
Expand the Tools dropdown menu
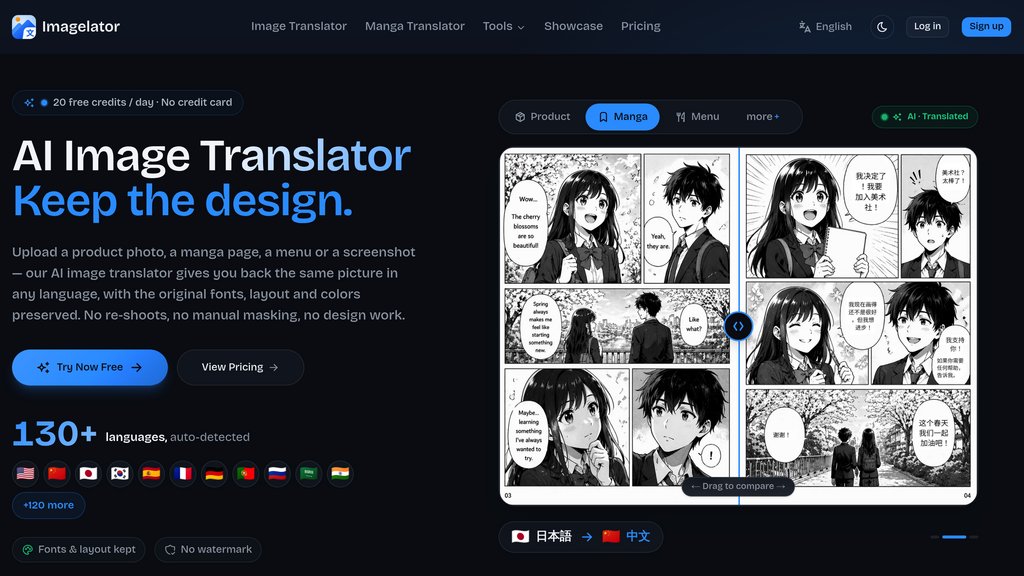click(503, 26)
